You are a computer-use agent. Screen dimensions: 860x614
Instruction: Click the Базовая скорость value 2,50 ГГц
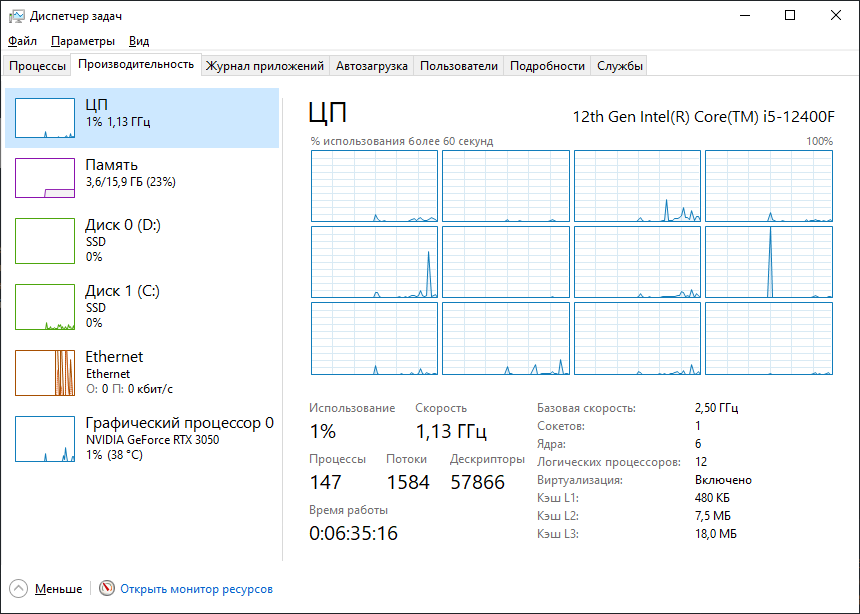pos(716,408)
